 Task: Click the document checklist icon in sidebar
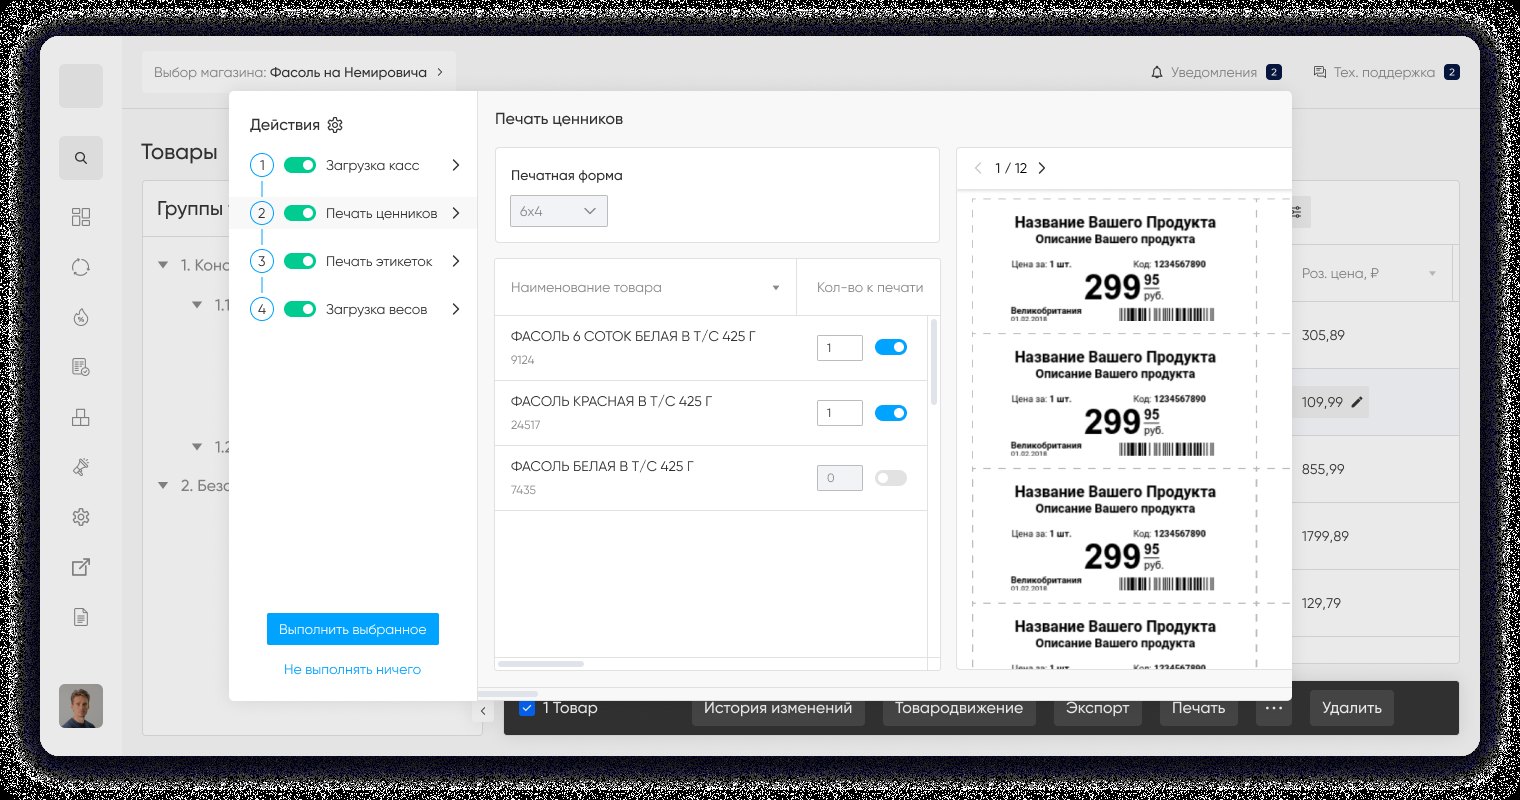(x=81, y=368)
